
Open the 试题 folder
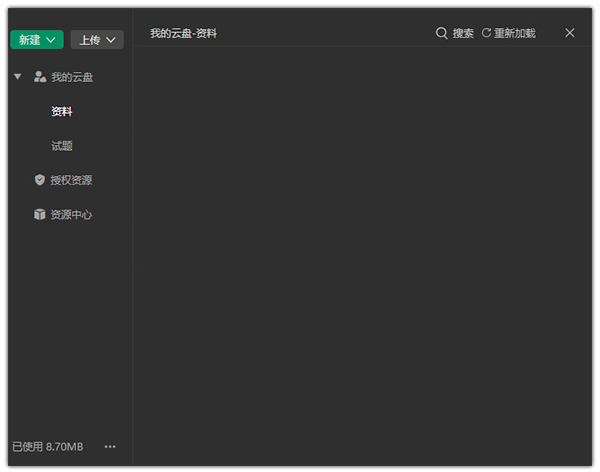[62, 146]
